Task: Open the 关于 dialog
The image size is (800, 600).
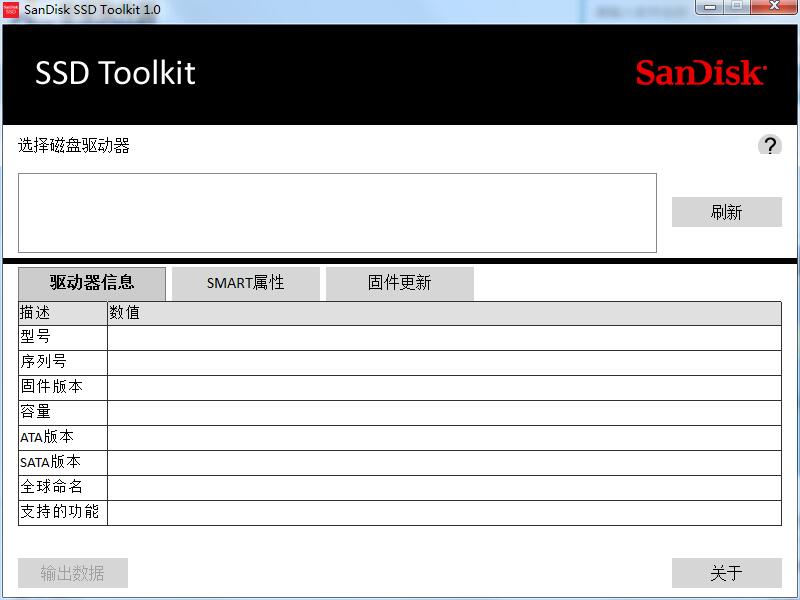Action: (x=728, y=572)
